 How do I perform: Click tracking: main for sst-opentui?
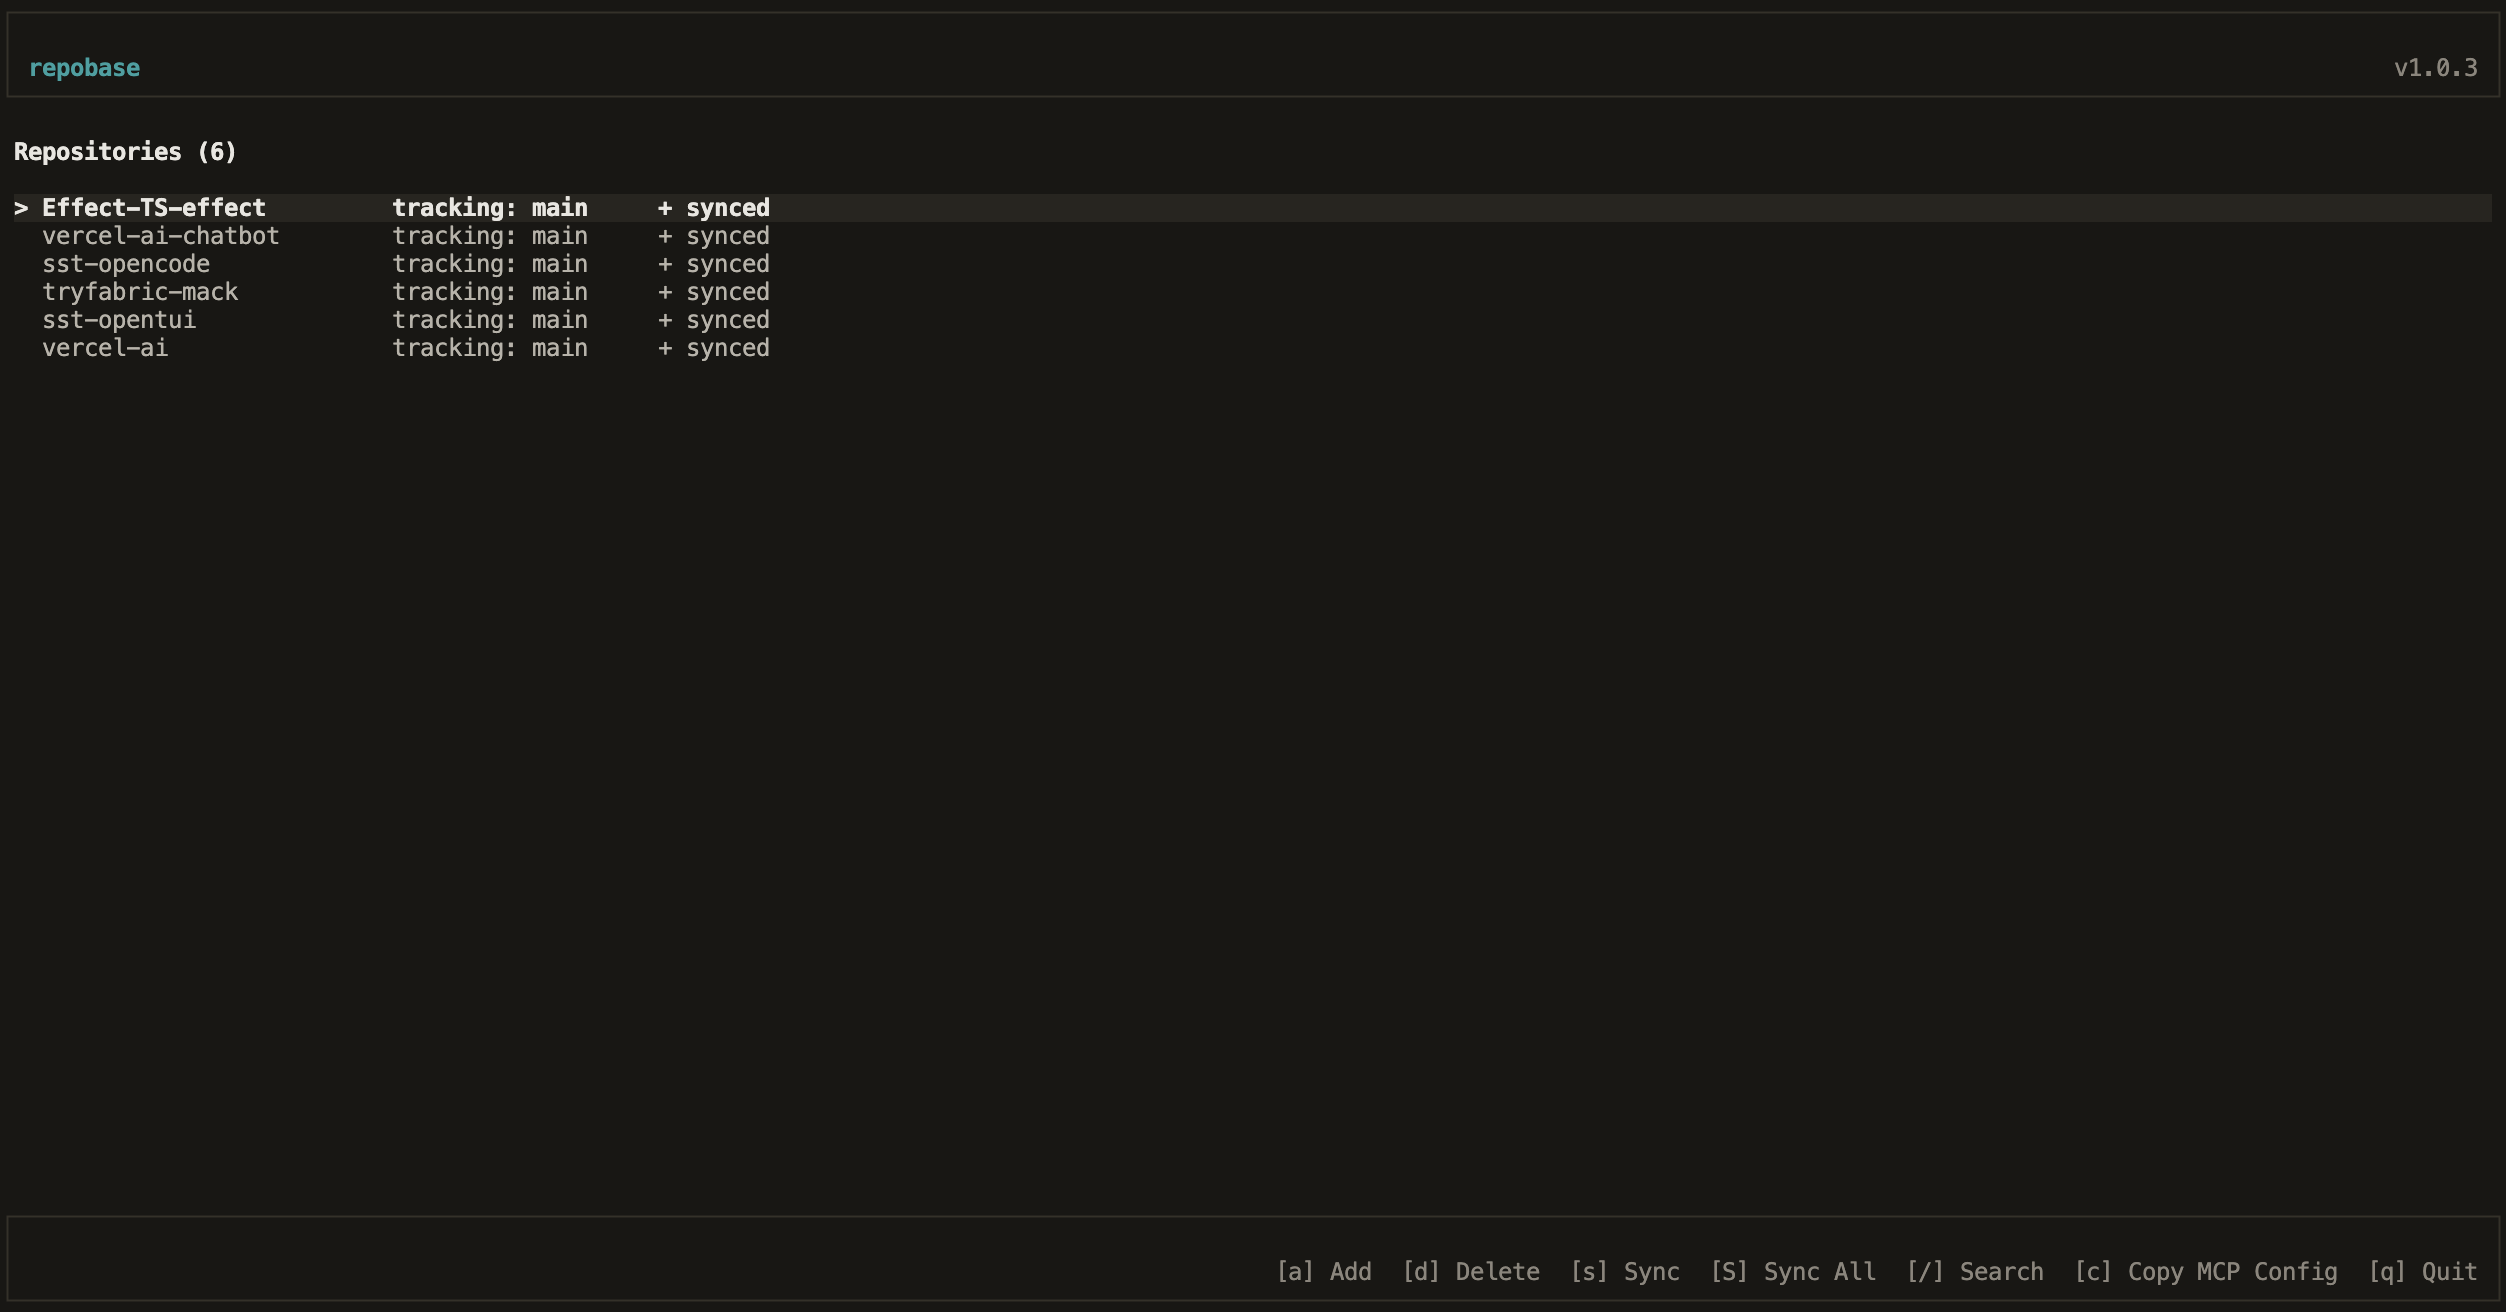point(490,320)
